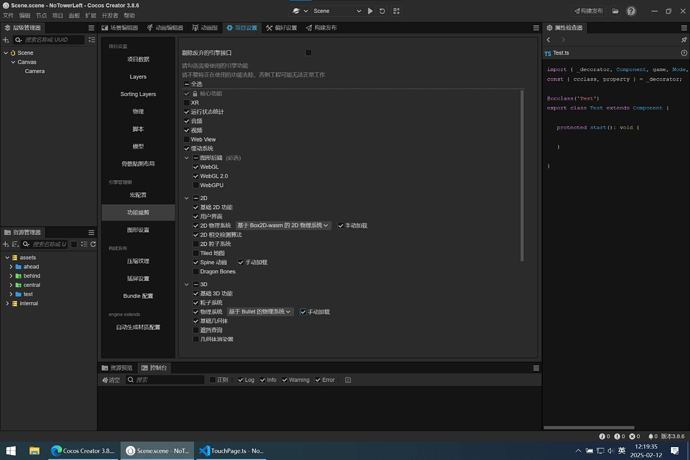
Task: Open the console log file icon
Action: tap(348, 380)
